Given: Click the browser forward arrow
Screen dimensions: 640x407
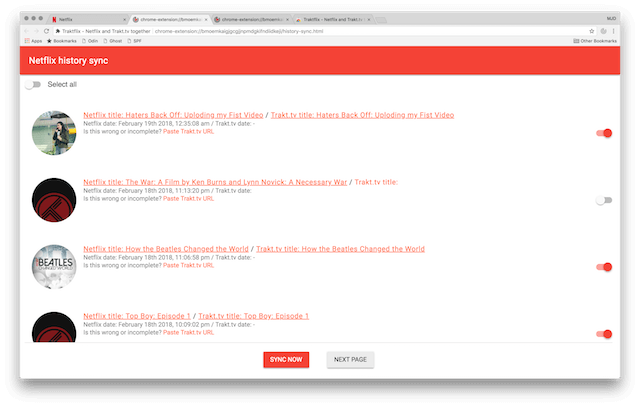Looking at the screenshot, I should (x=36, y=31).
